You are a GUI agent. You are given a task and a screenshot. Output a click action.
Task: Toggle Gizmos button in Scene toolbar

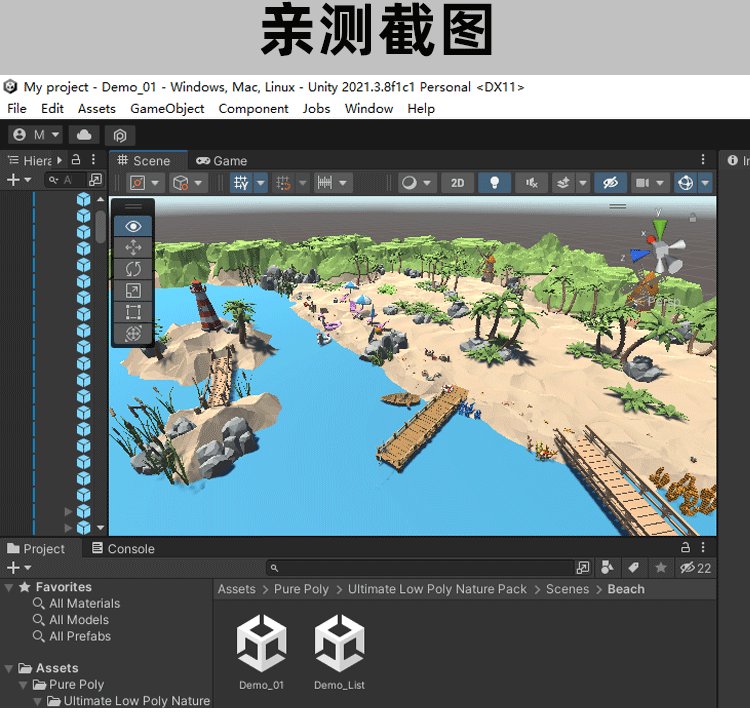pos(686,183)
